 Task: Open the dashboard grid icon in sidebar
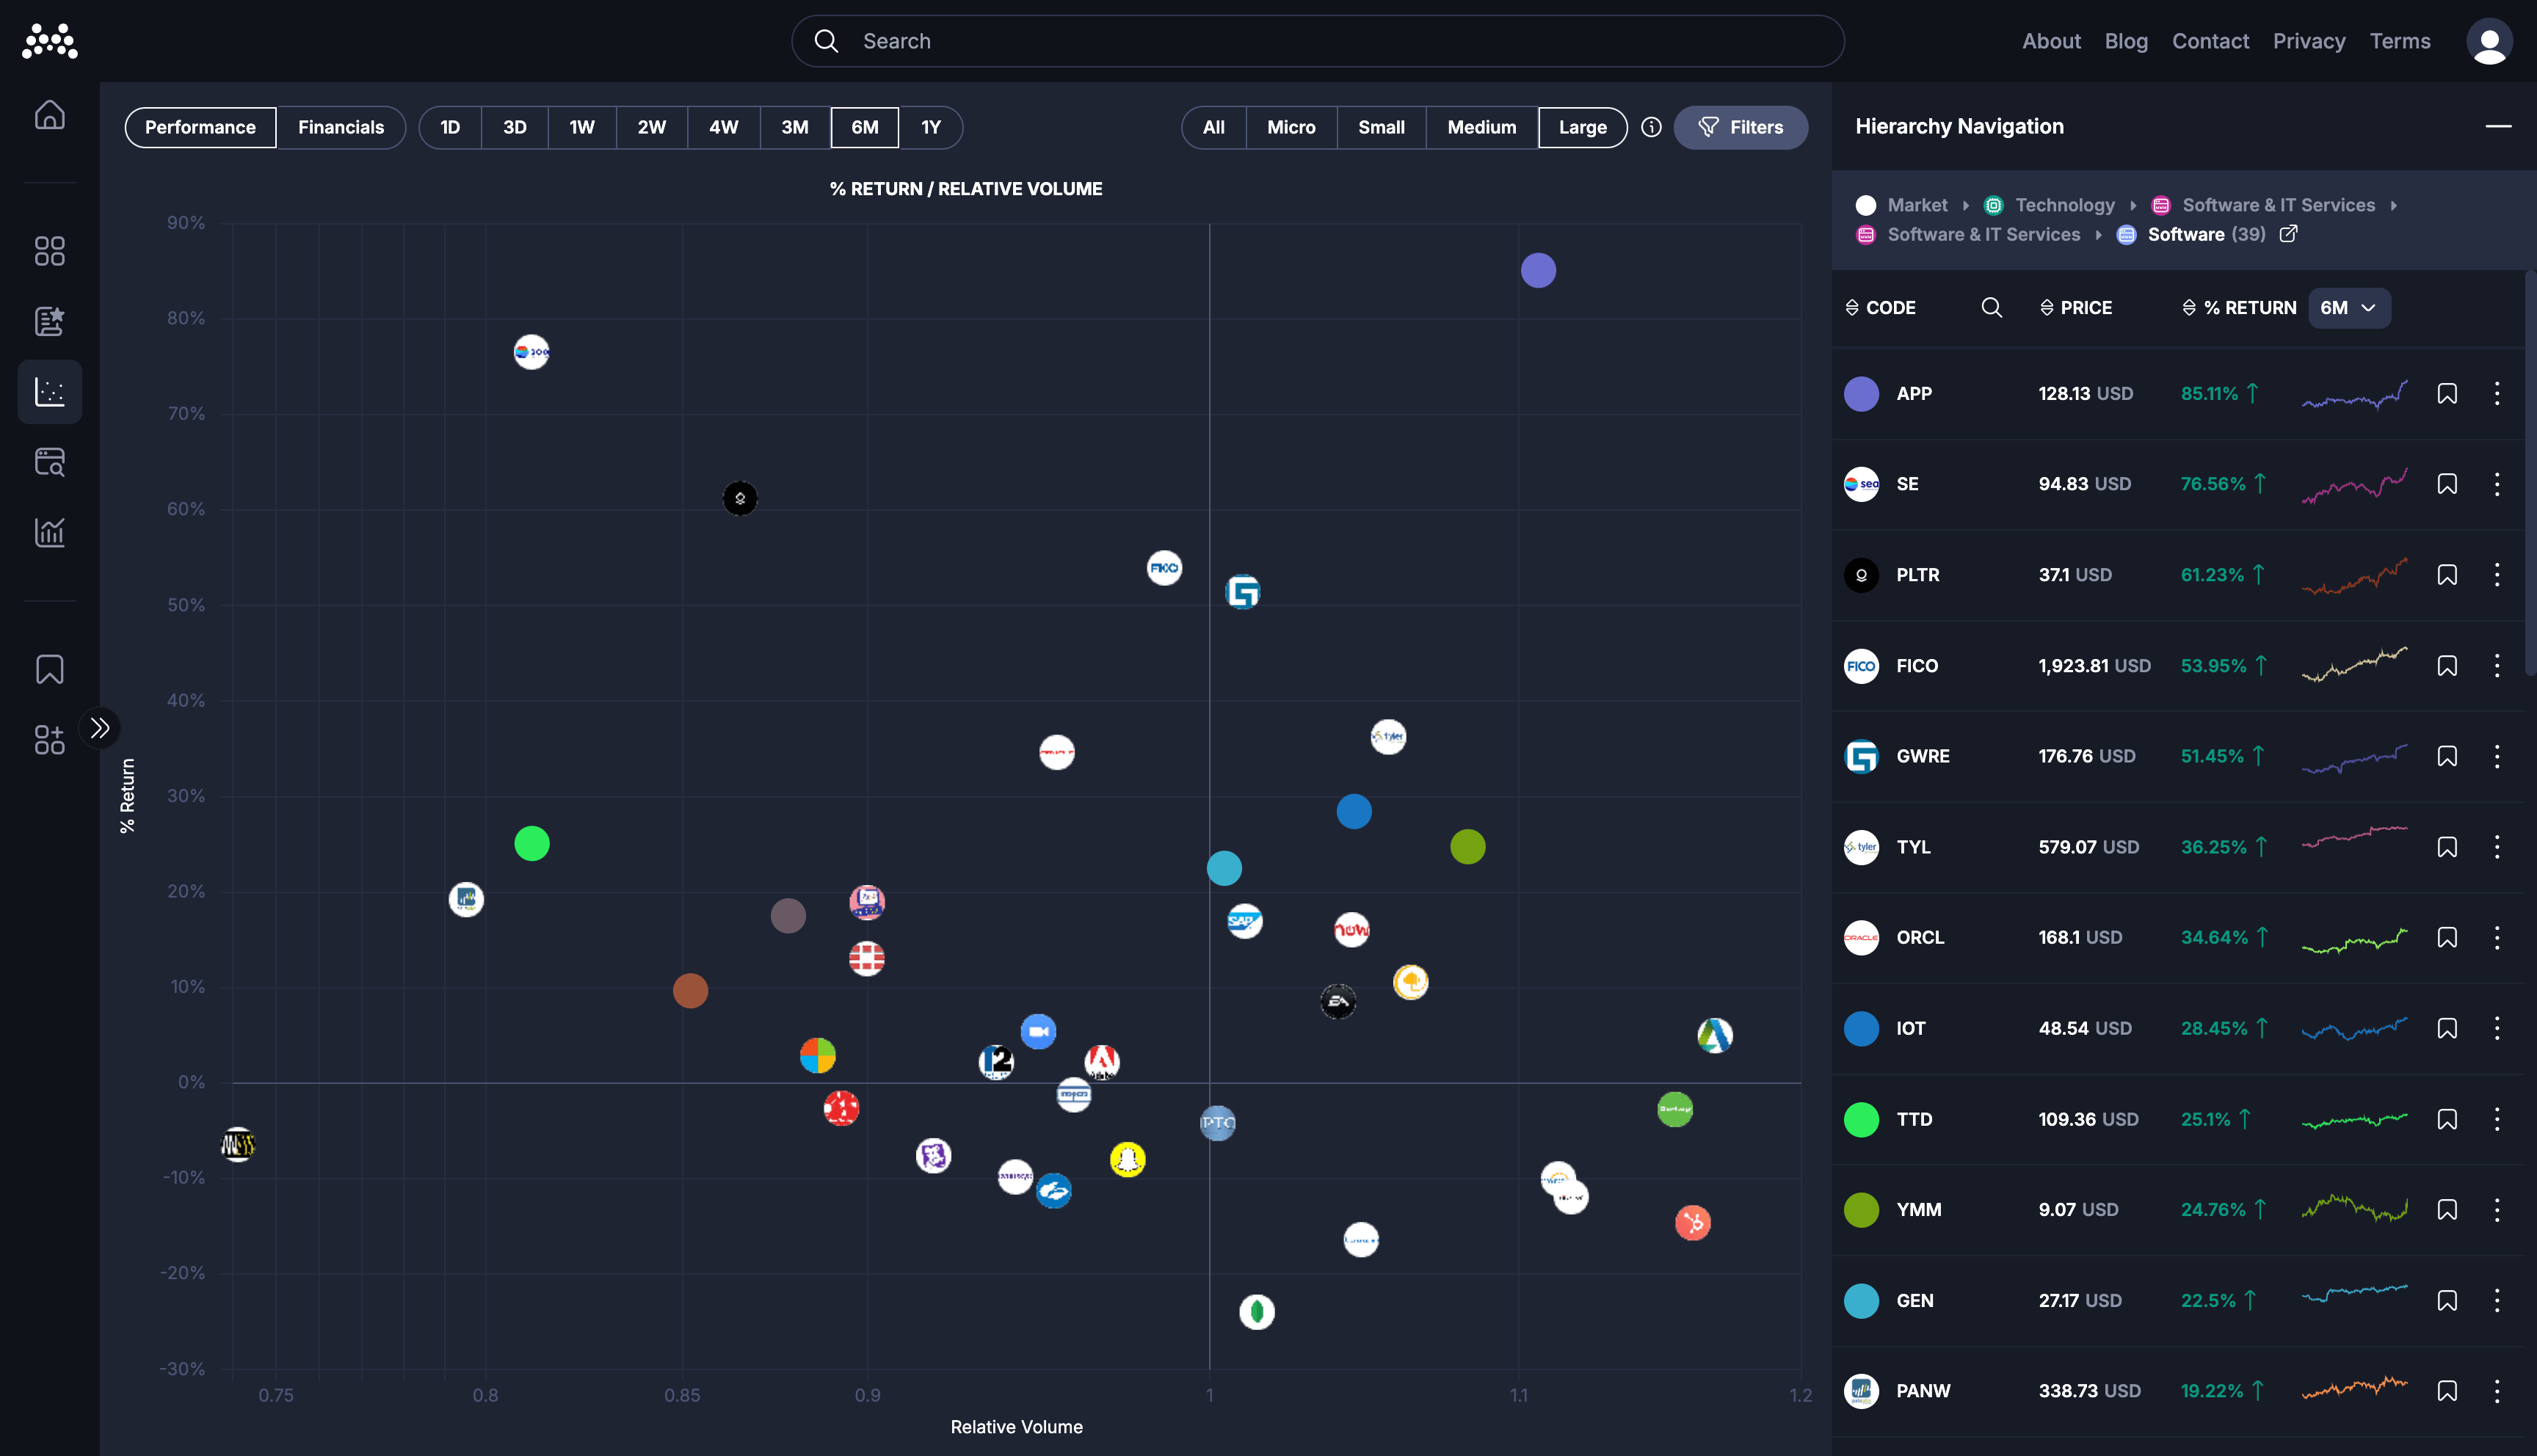point(49,251)
